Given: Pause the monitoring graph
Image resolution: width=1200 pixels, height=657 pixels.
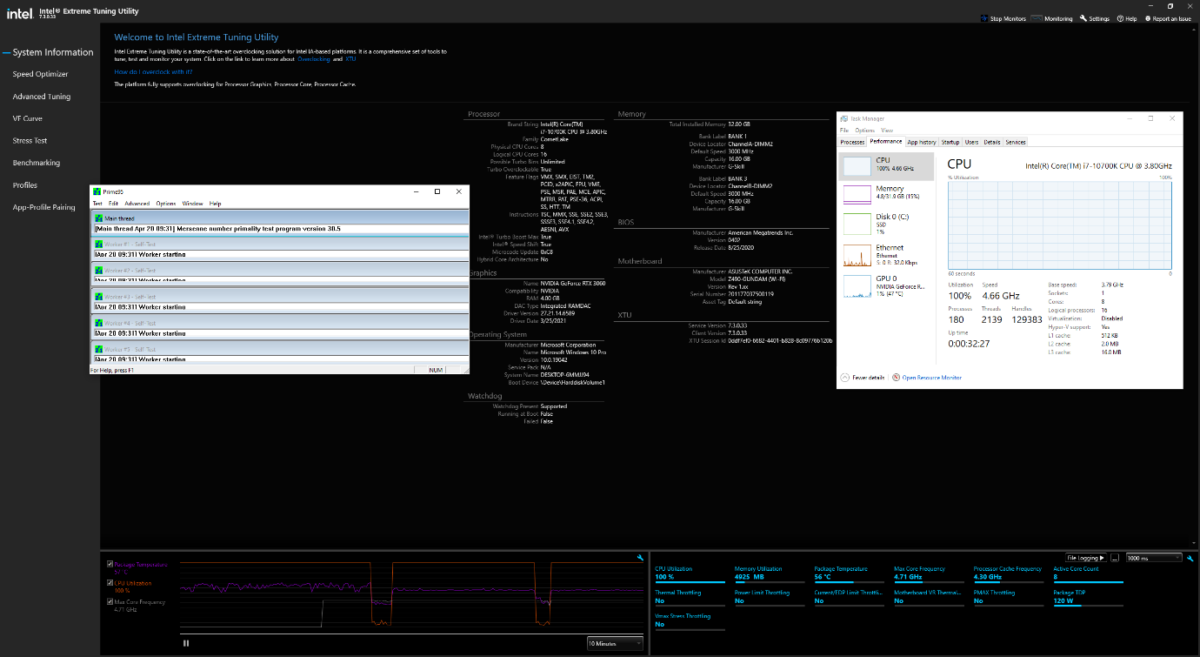Looking at the screenshot, I should point(186,642).
